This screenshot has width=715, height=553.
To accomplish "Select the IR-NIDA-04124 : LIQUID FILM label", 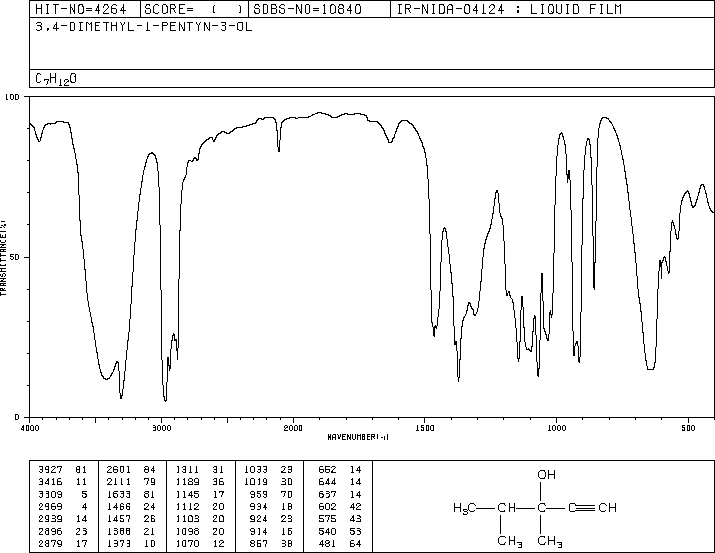I will click(509, 9).
